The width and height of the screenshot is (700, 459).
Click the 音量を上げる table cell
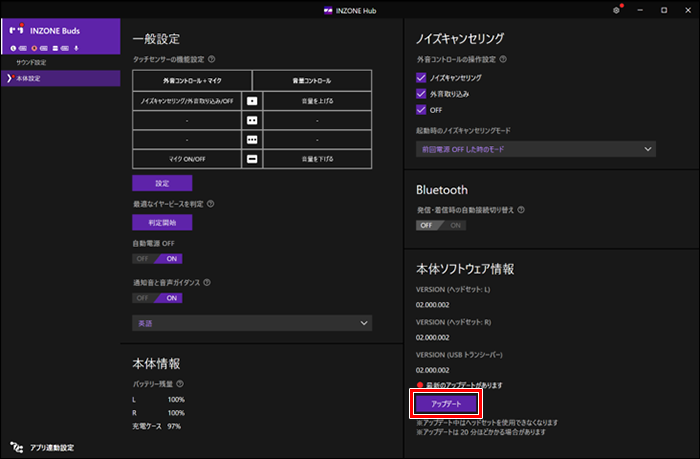tap(317, 101)
